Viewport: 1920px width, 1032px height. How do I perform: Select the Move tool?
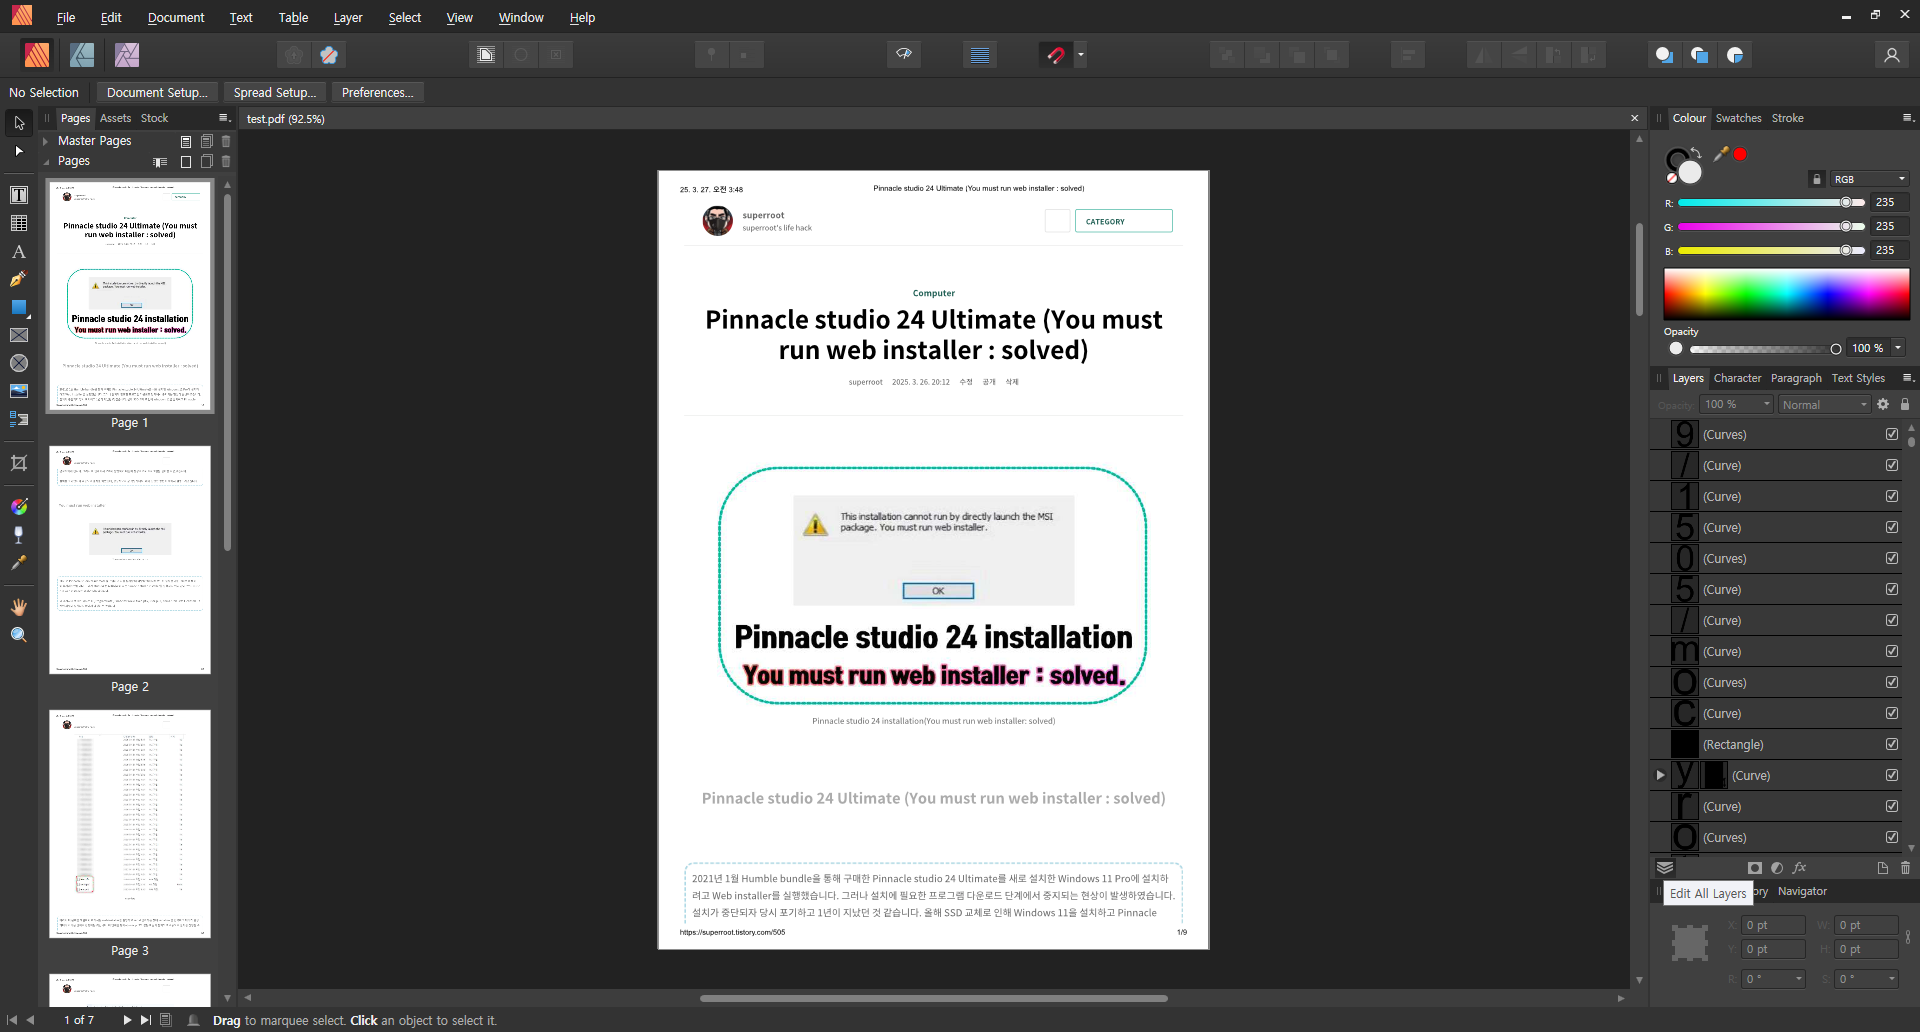[19, 123]
